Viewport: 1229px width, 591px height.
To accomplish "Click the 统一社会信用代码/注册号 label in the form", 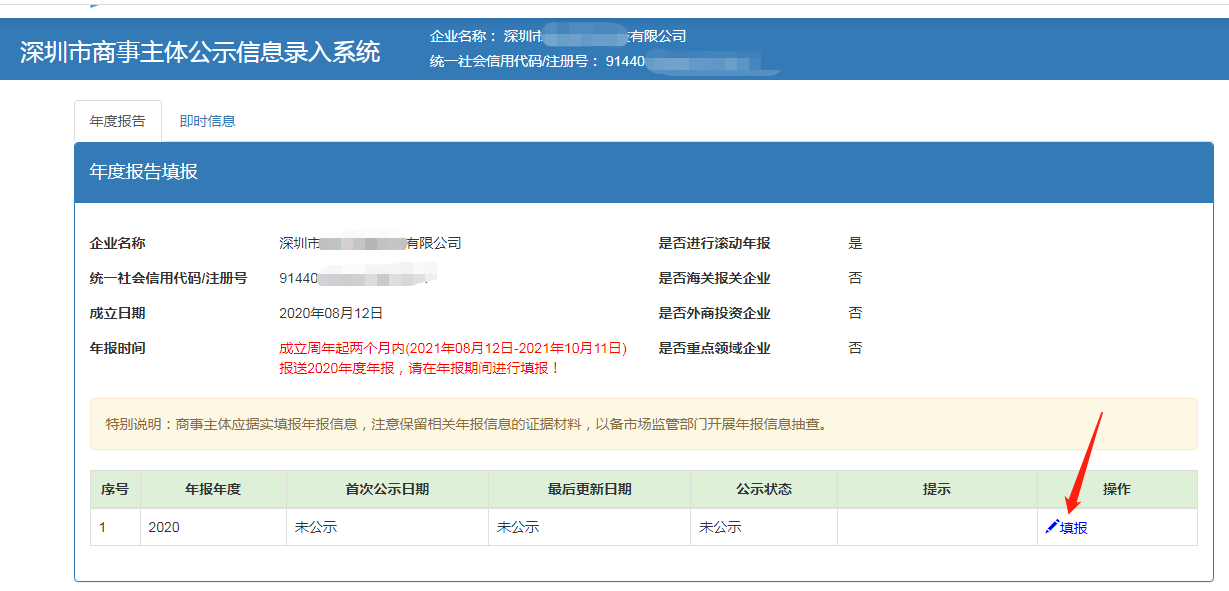I will (168, 278).
